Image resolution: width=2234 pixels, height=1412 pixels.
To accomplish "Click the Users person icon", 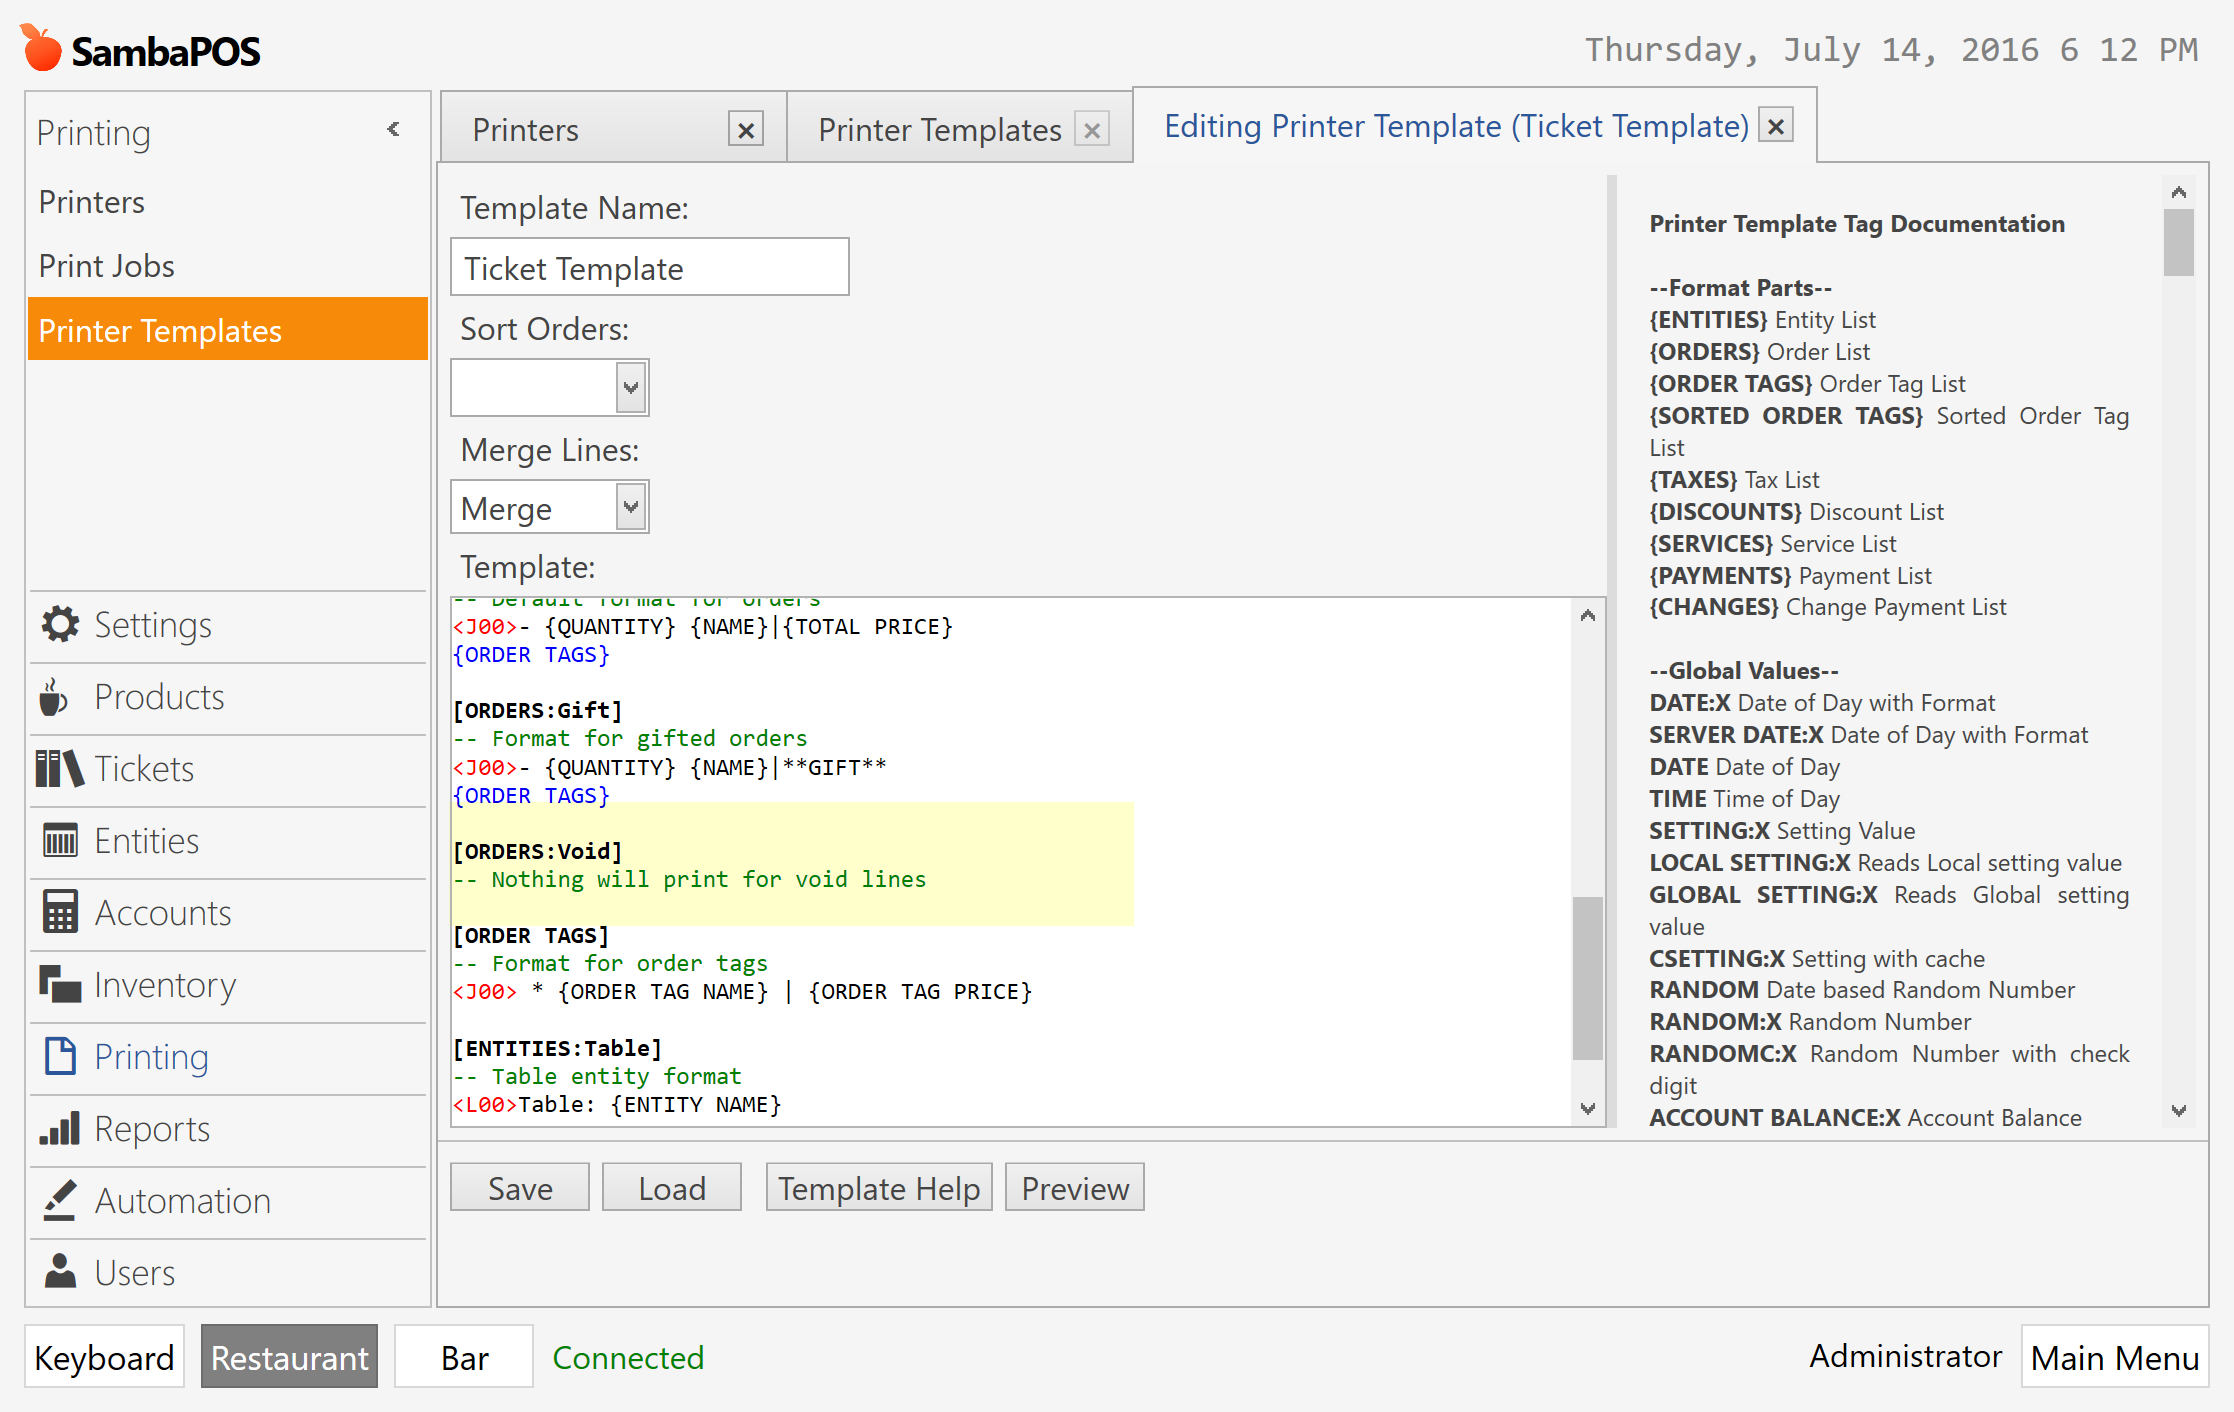I will click(60, 1272).
